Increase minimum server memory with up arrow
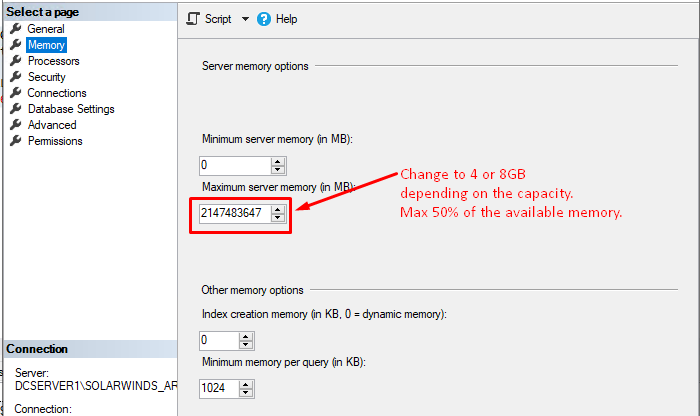The height and width of the screenshot is (416, 700). (278, 162)
